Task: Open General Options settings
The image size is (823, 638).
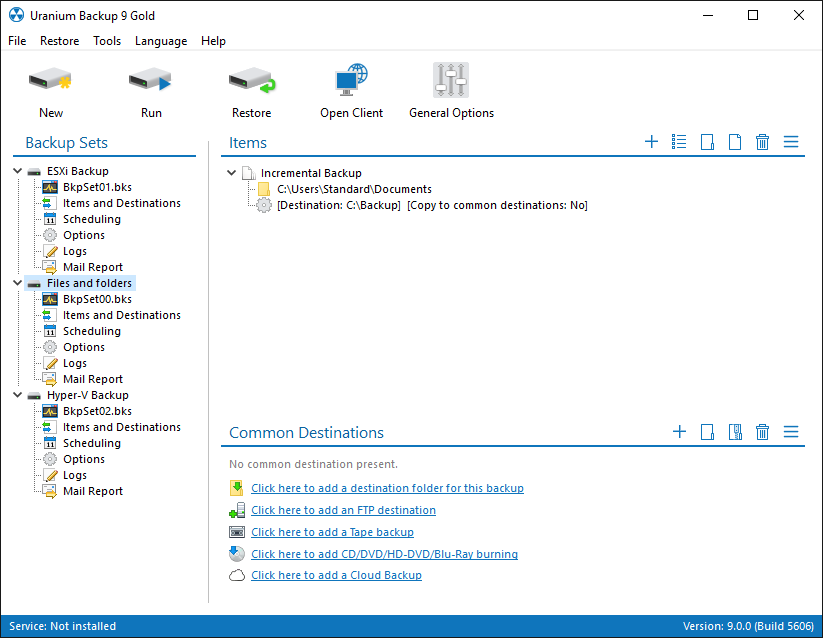Action: (450, 90)
